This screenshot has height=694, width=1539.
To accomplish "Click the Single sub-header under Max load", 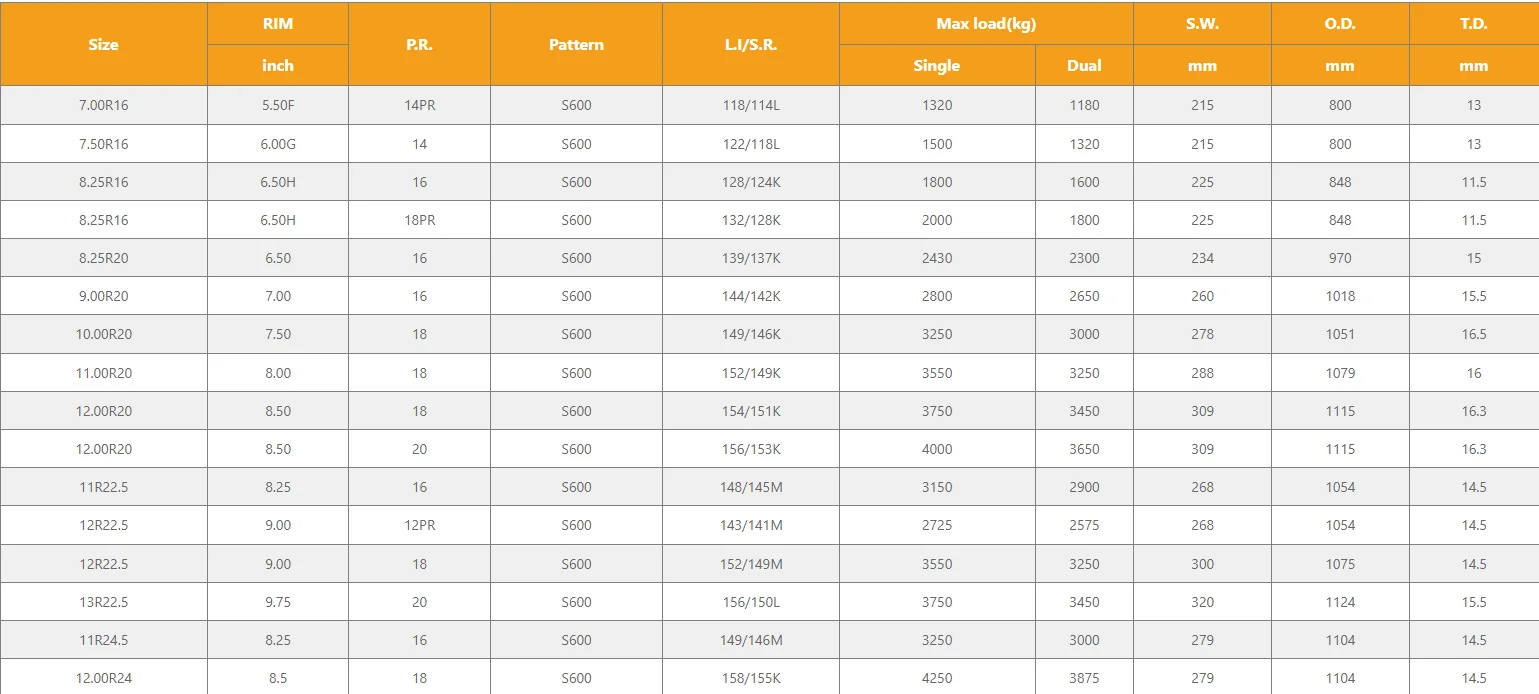I will (x=937, y=66).
